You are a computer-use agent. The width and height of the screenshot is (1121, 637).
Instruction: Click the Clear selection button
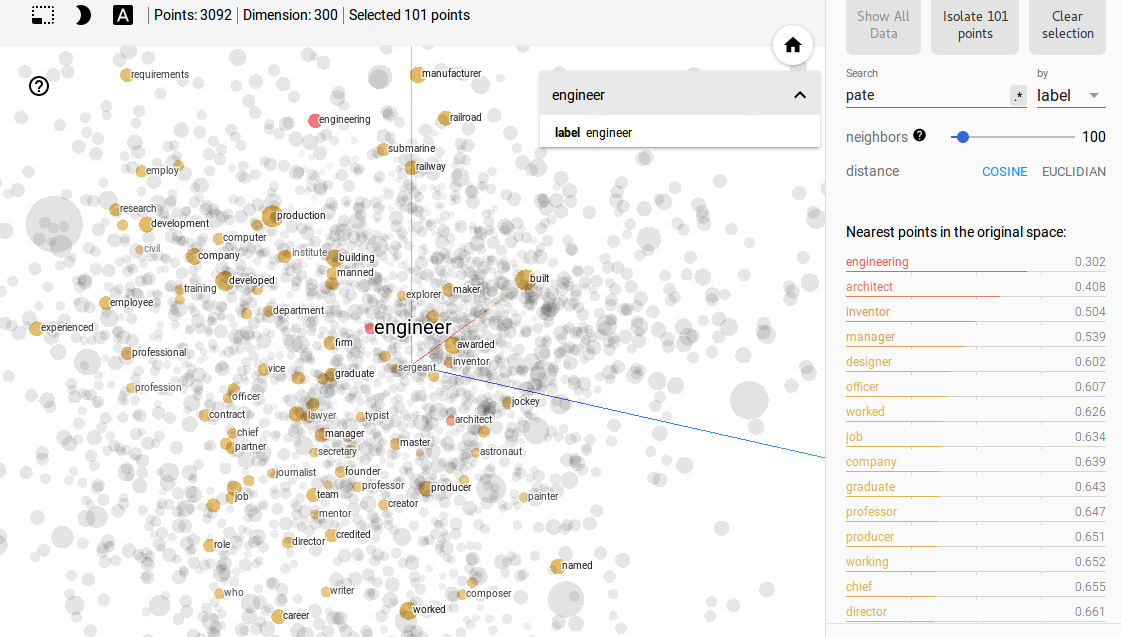(1067, 25)
